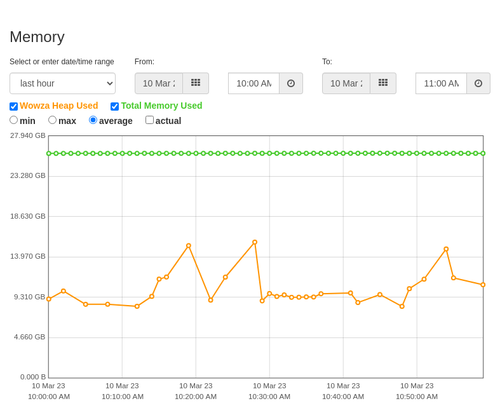Click the Total Memory Used legend label

pyautogui.click(x=162, y=106)
